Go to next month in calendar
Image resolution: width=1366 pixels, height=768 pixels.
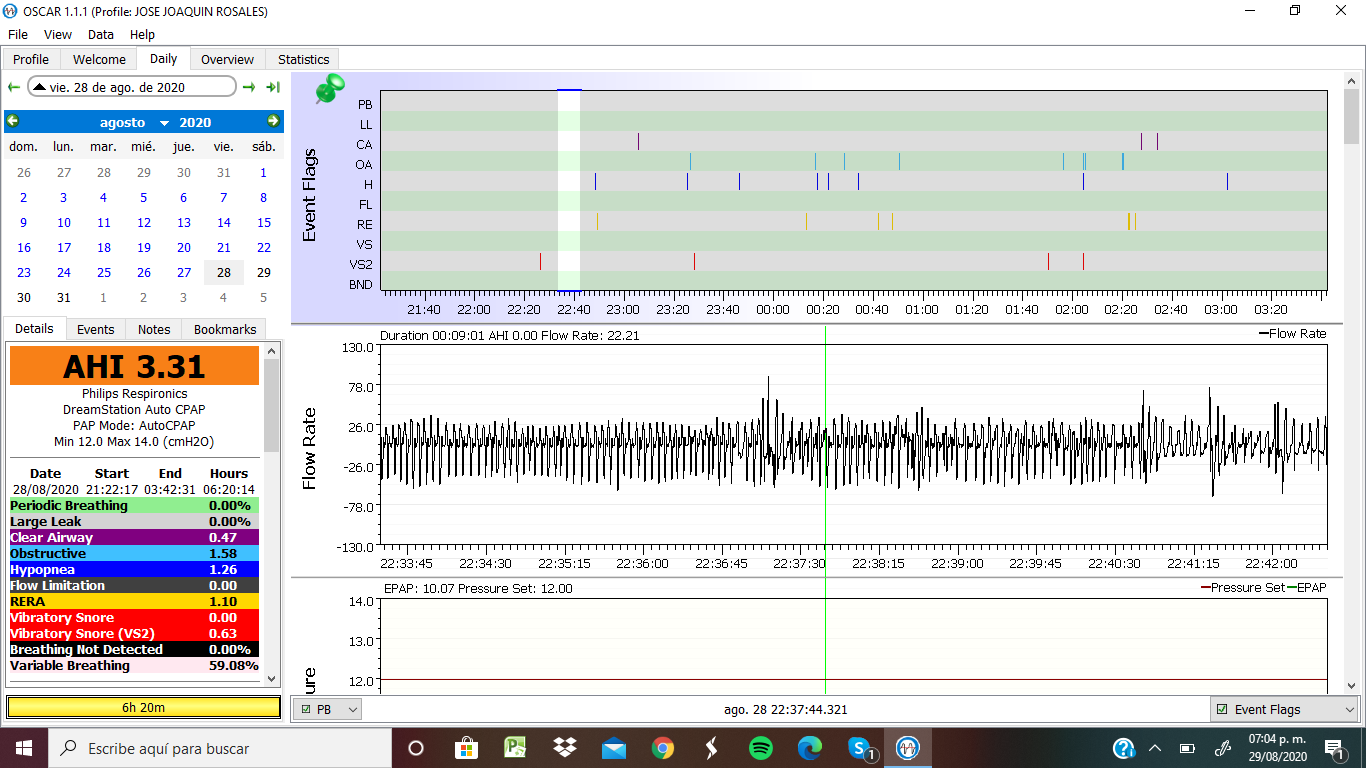tap(273, 121)
